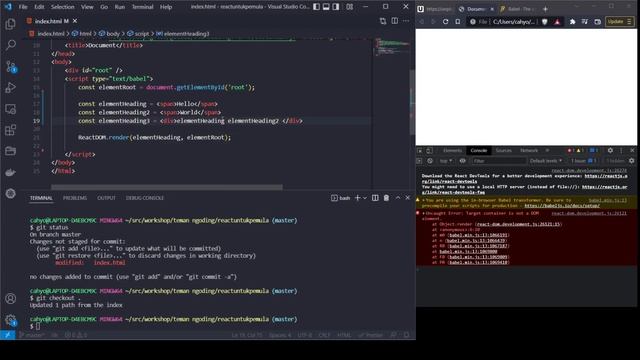640x360 pixels.
Task: Kill terminal with trash icon
Action: click(386, 198)
